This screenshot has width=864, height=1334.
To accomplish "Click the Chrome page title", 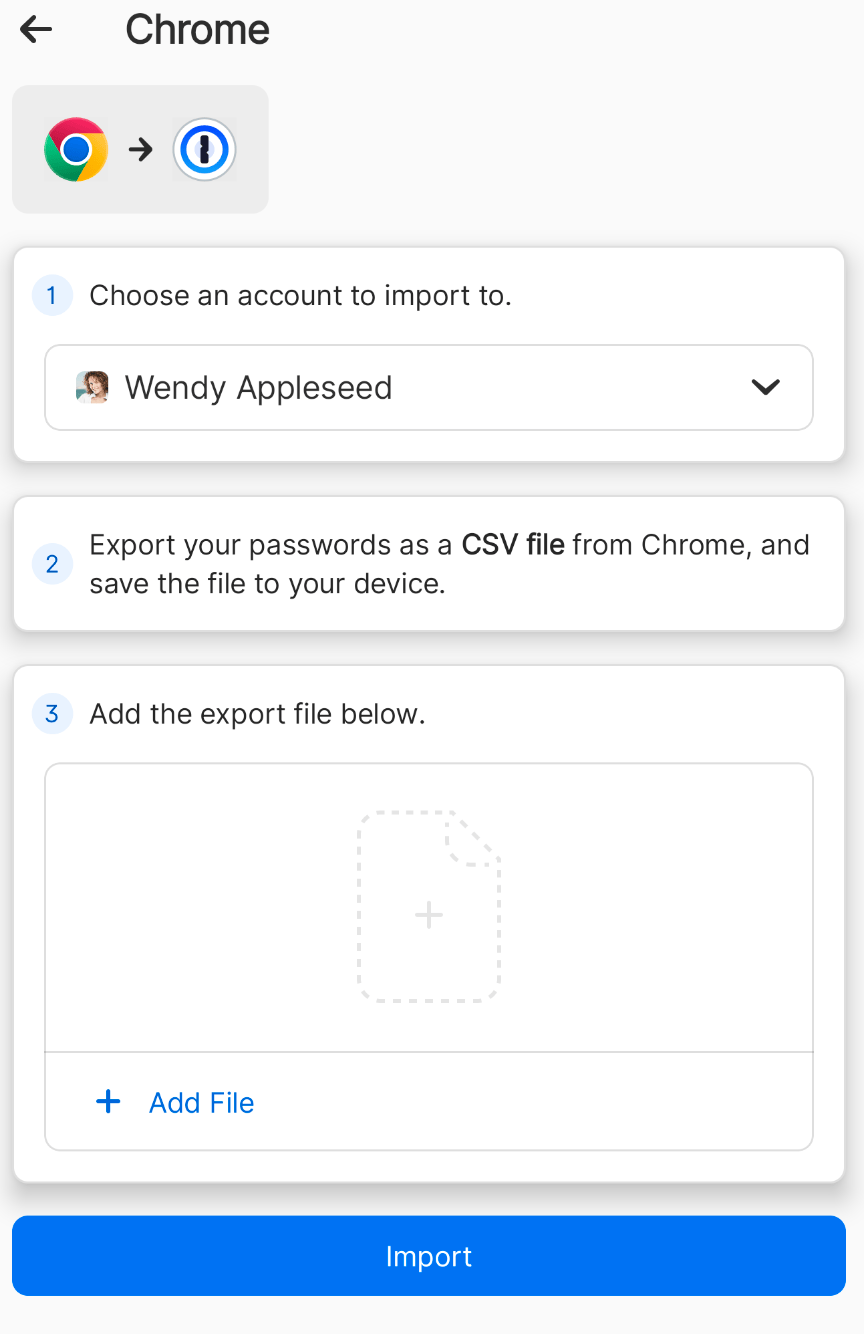I will pos(197,30).
